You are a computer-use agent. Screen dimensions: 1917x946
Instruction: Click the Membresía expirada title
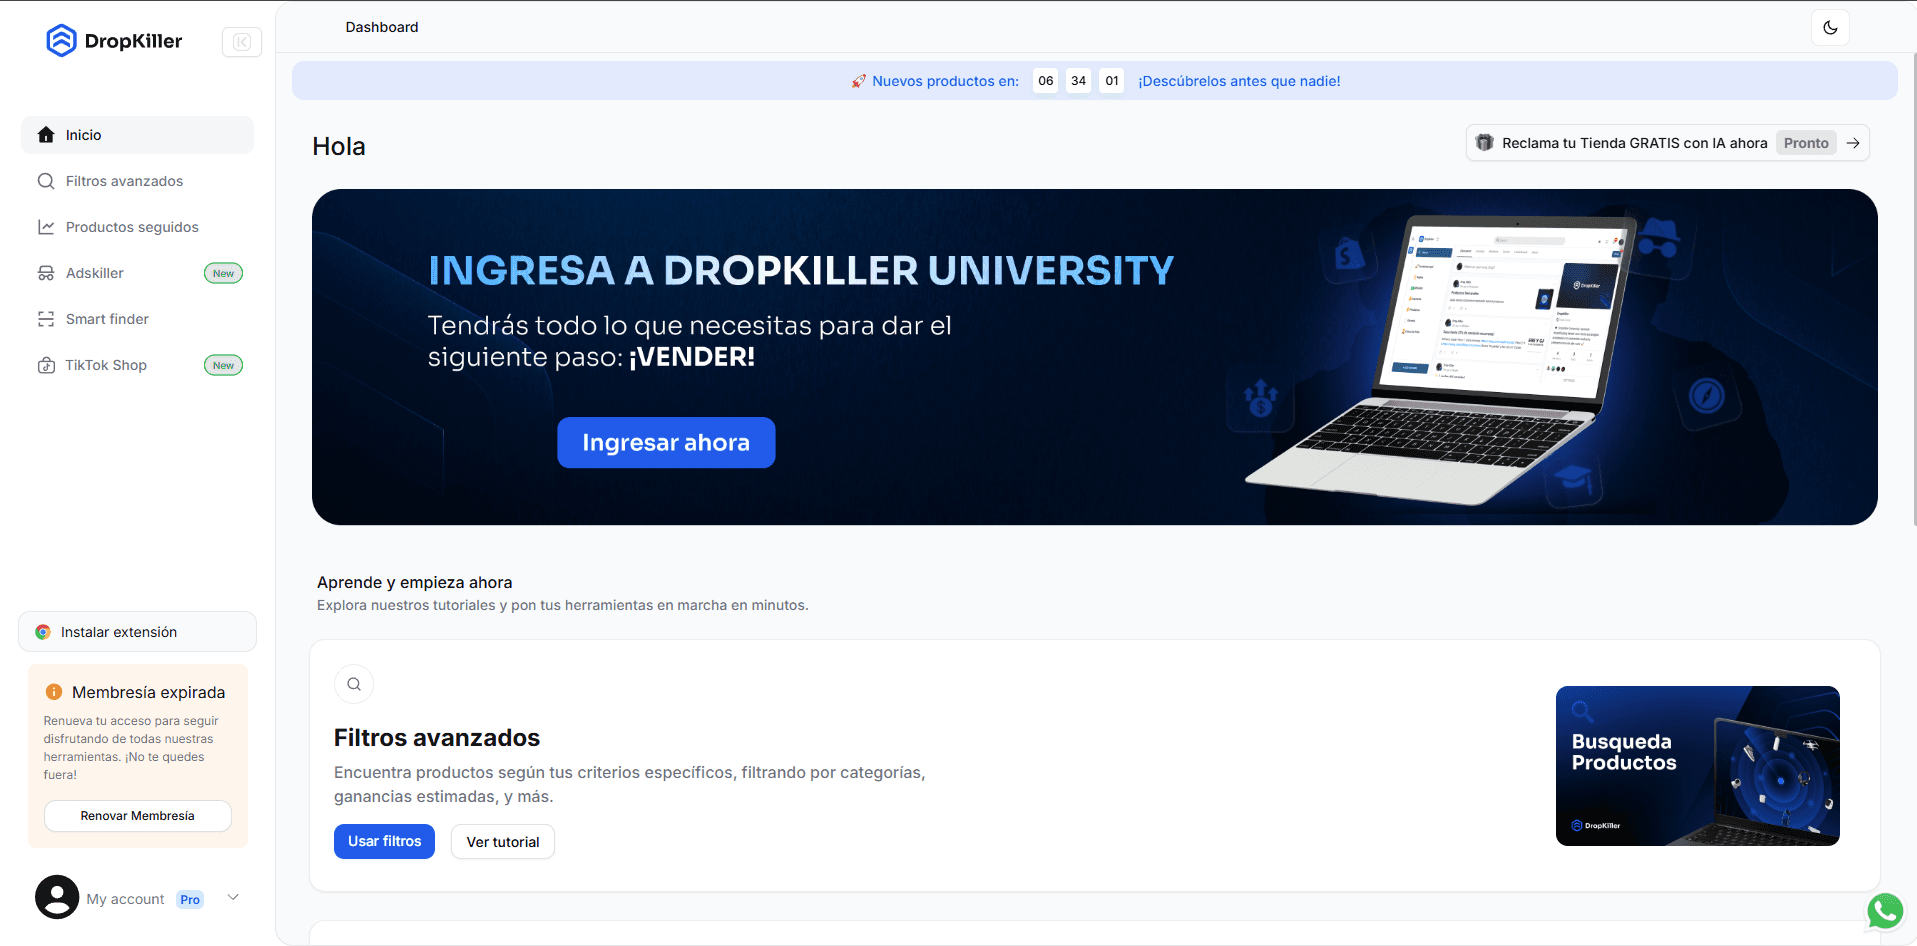click(x=148, y=692)
